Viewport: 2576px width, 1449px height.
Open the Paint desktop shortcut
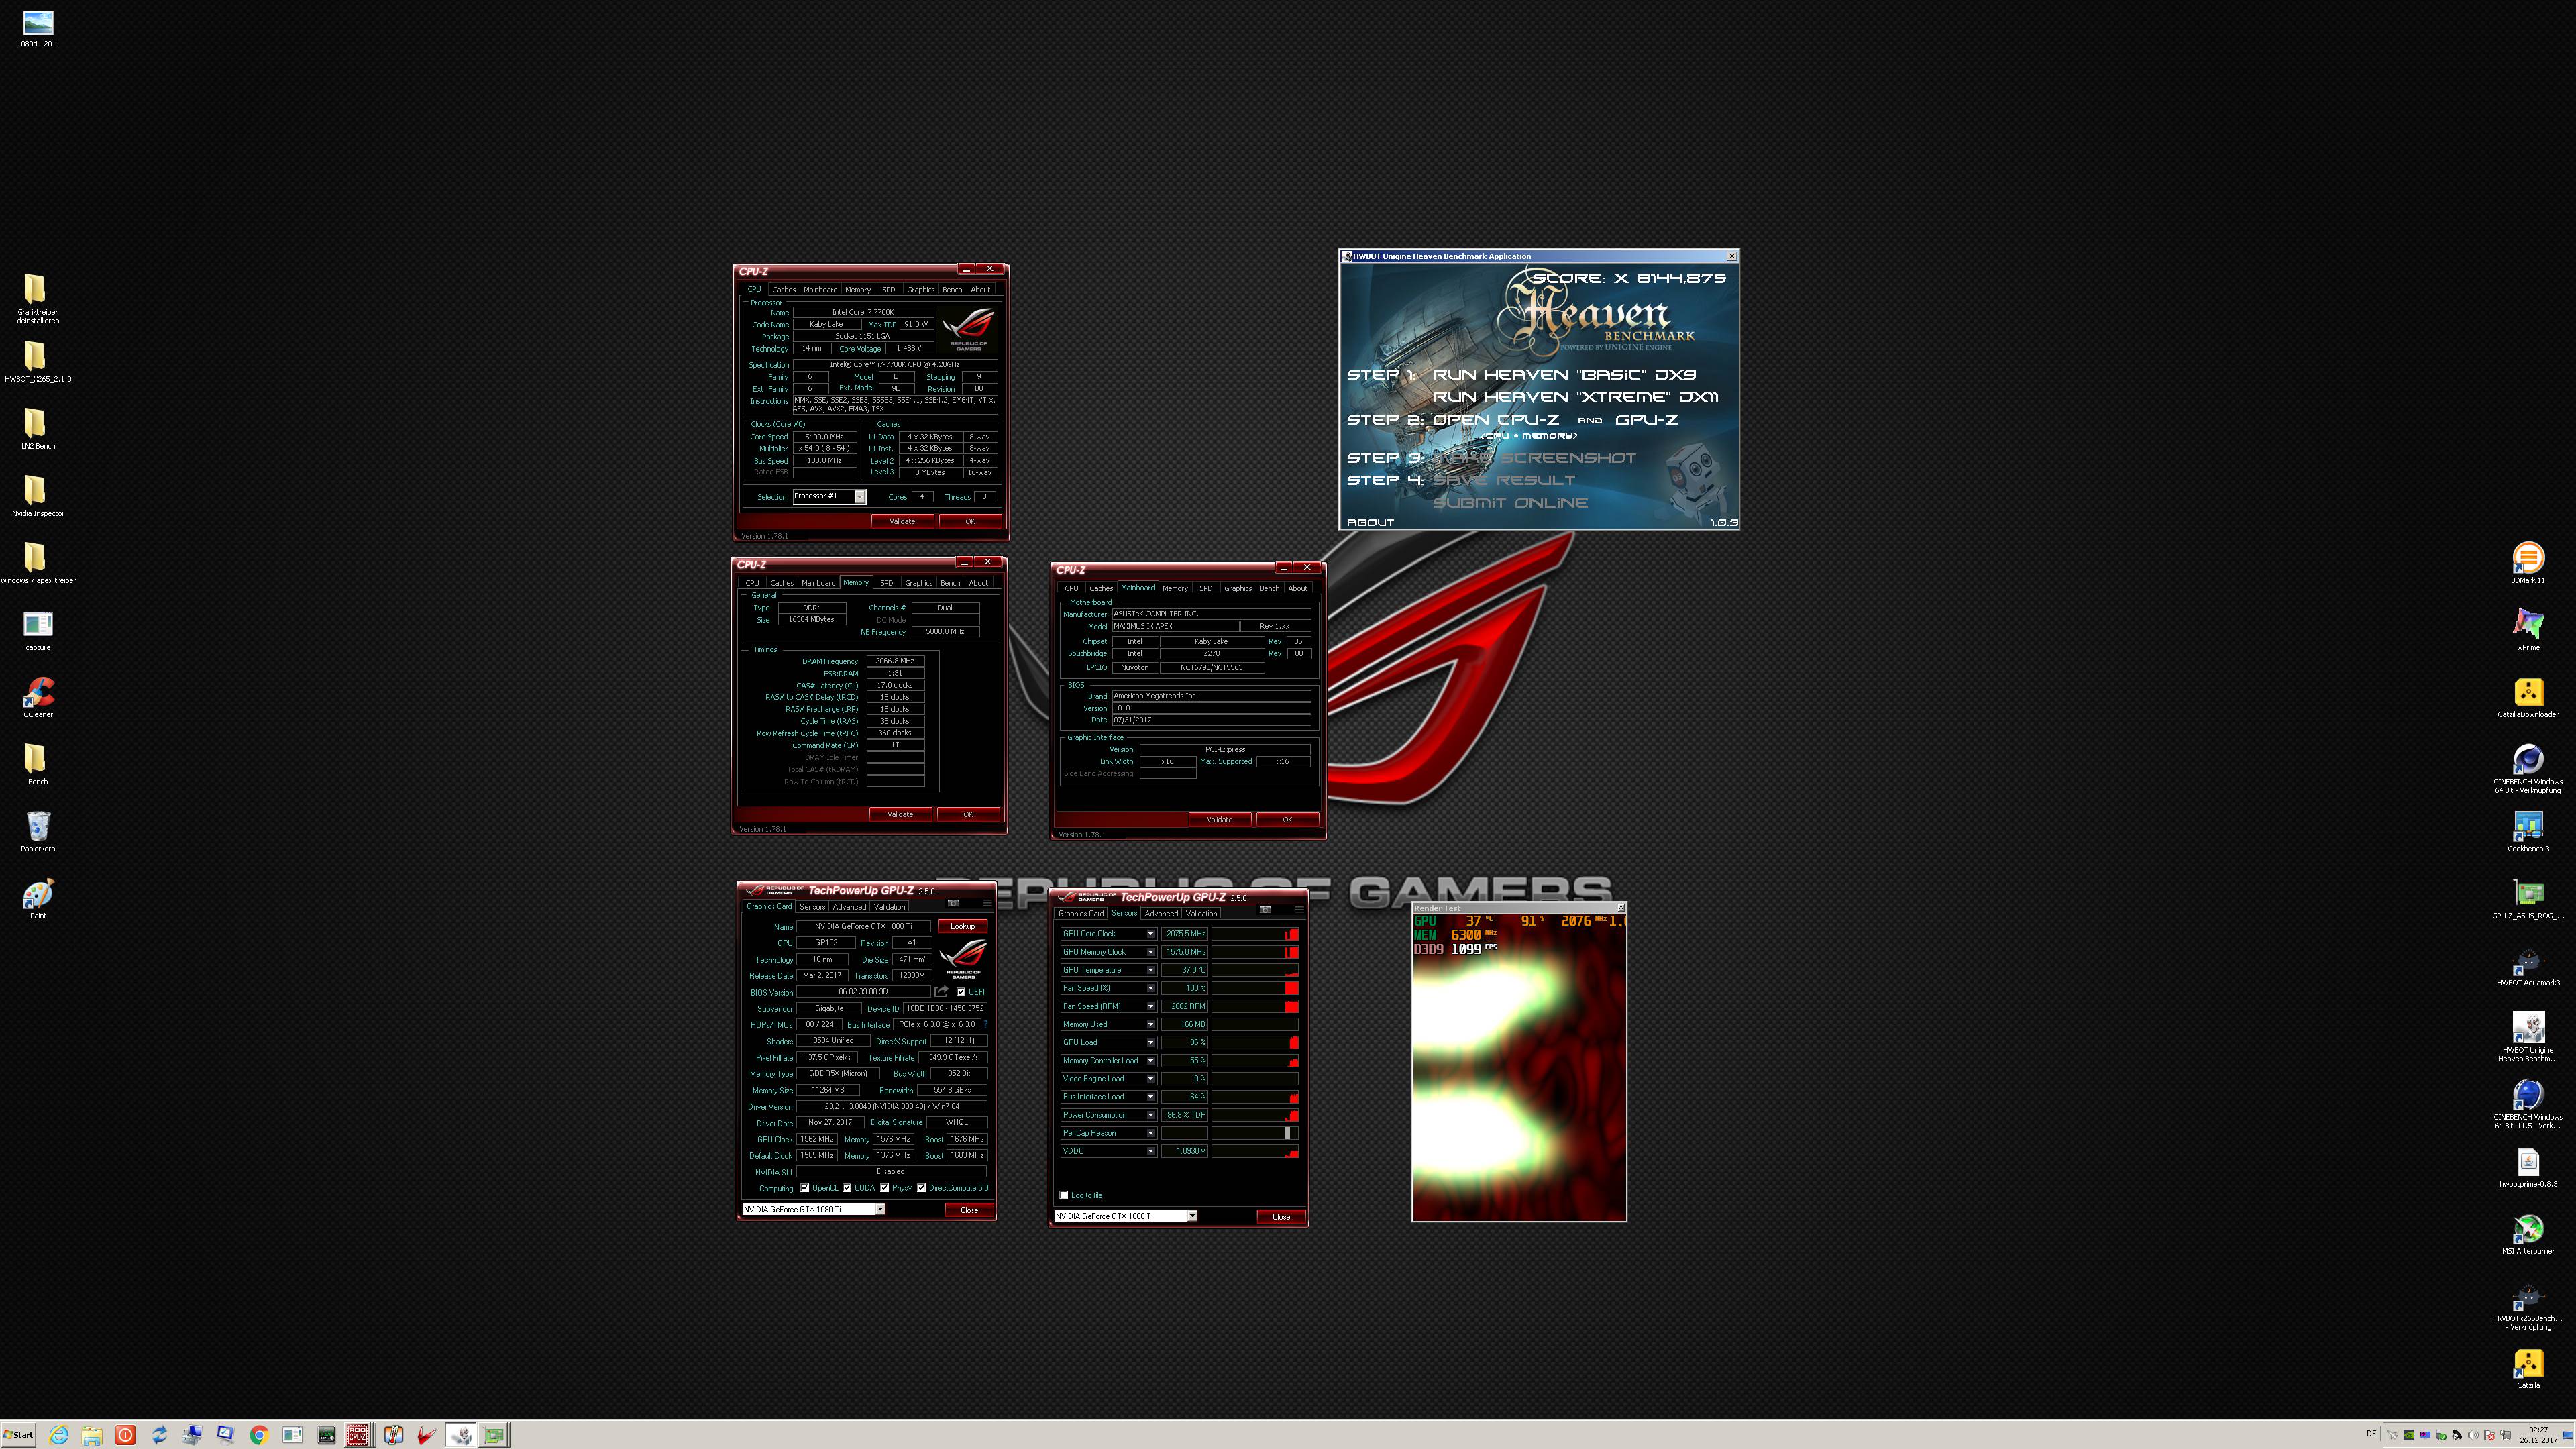point(38,898)
